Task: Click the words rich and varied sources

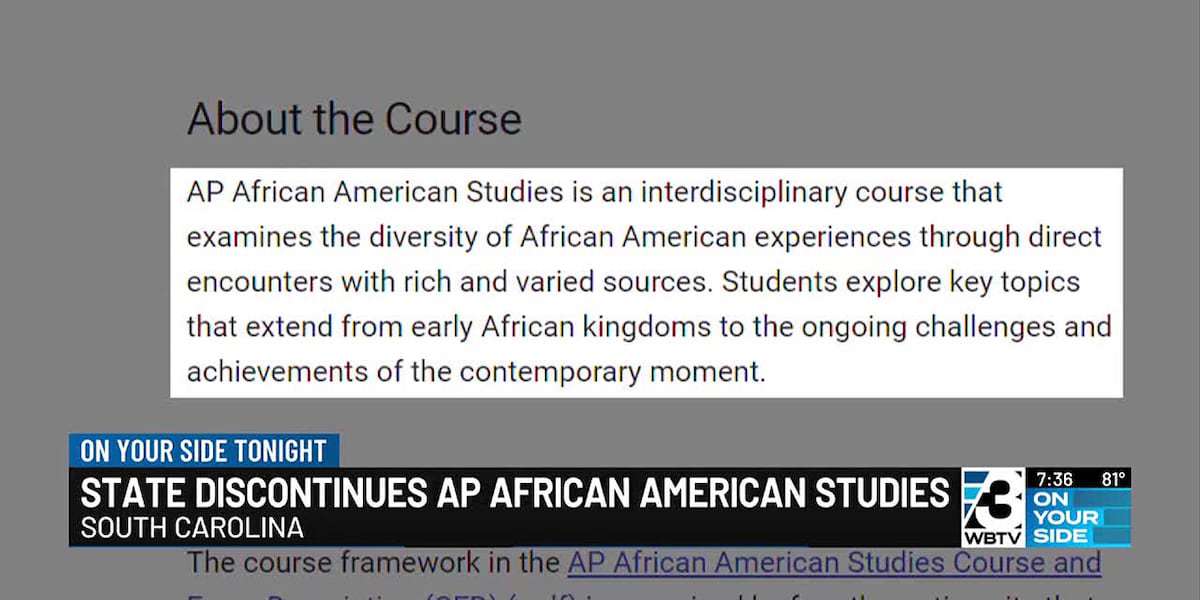Action: [555, 281]
